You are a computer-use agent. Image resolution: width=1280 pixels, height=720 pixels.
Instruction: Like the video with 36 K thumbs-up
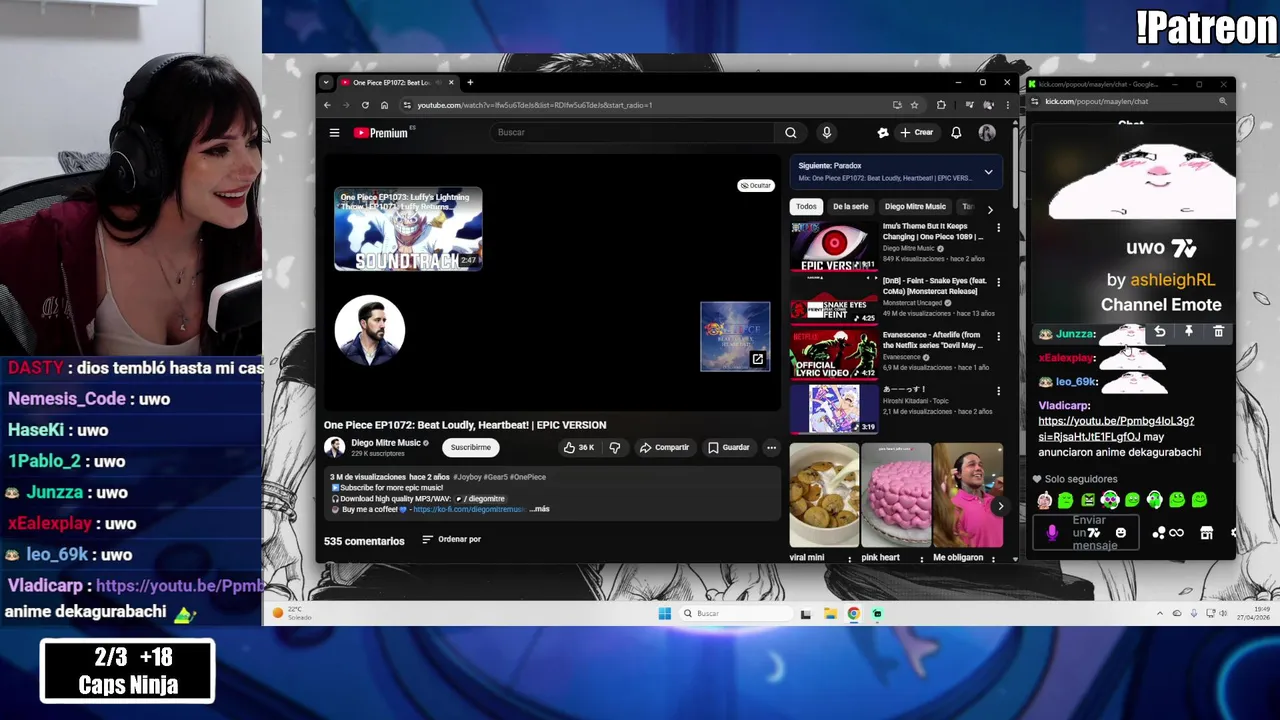click(x=578, y=447)
